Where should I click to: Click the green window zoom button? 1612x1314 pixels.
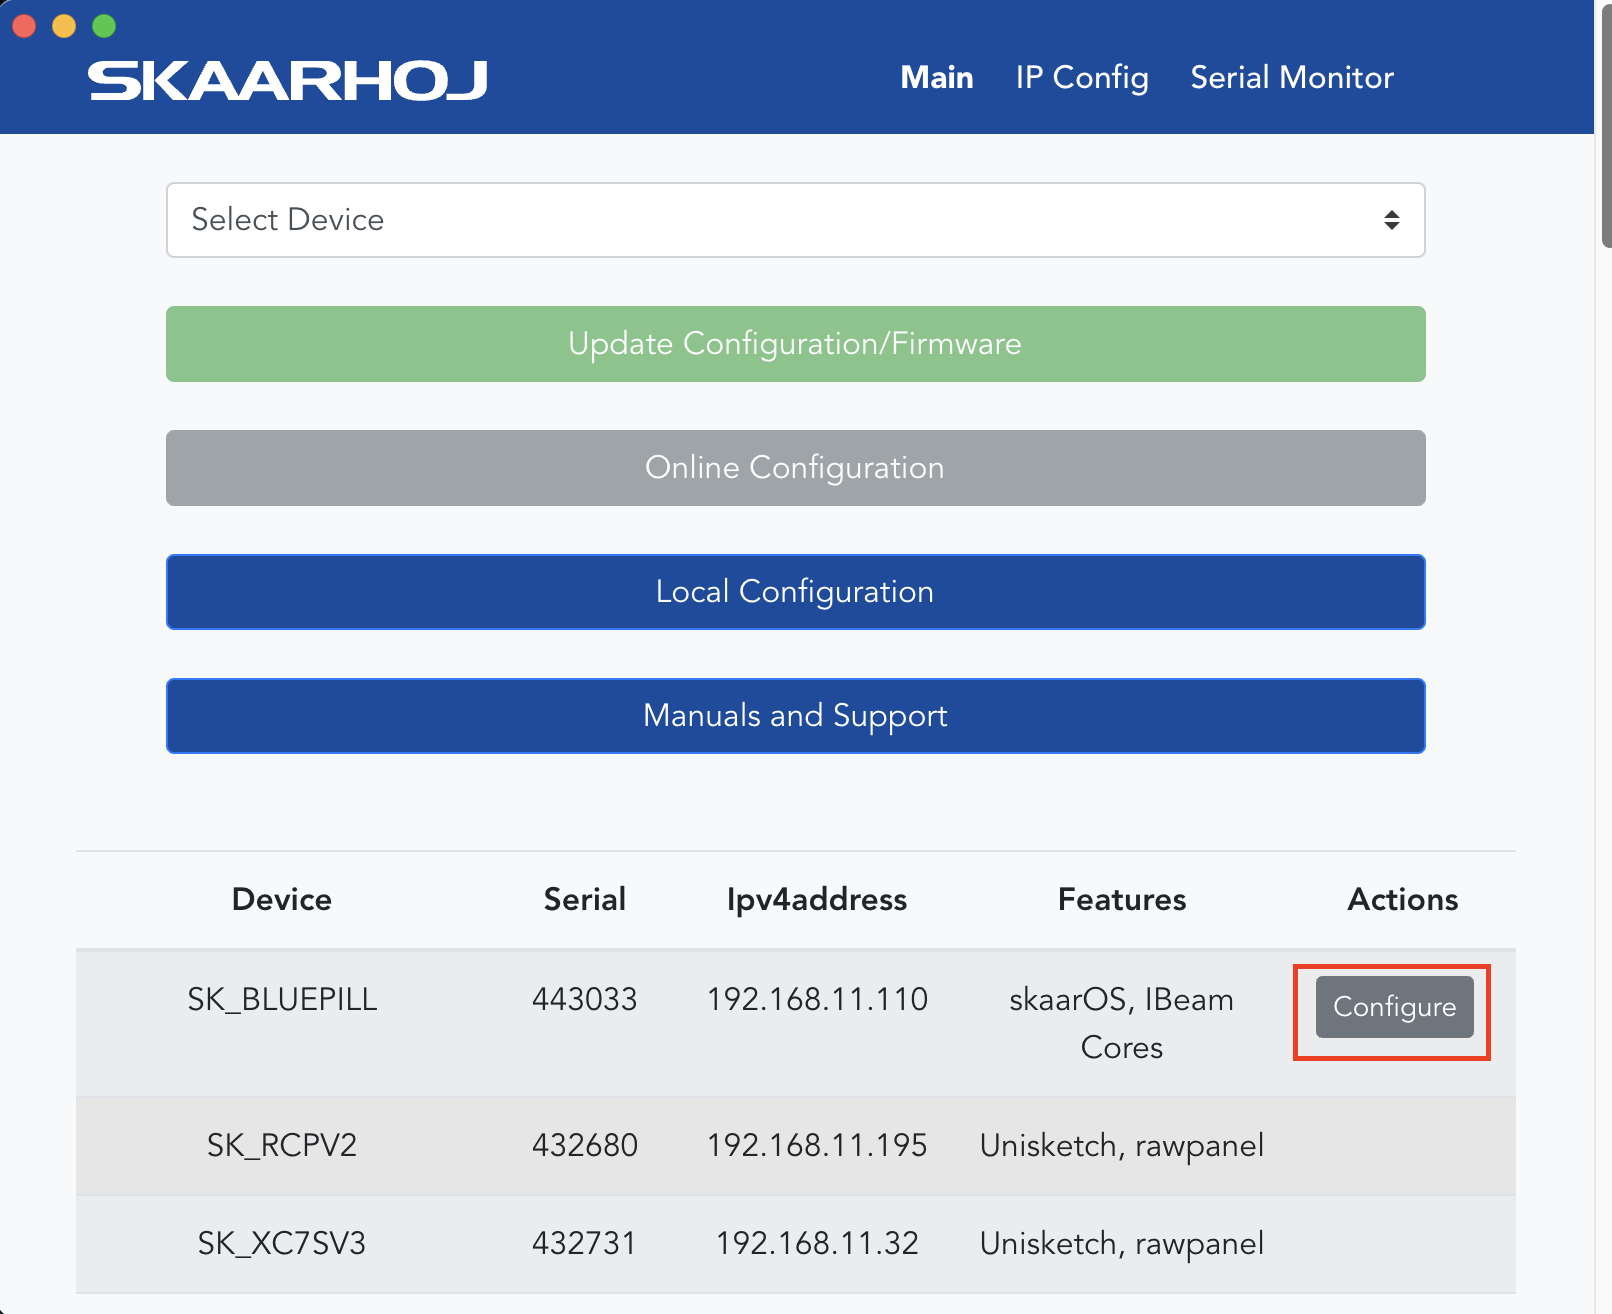[104, 26]
